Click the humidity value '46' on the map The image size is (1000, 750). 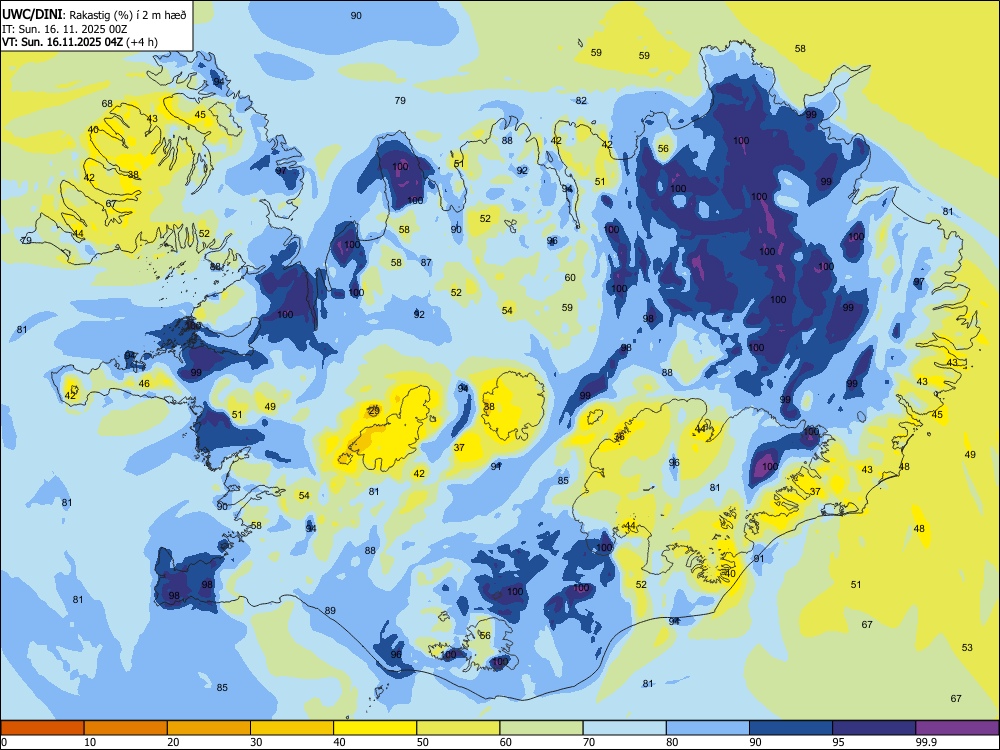[x=144, y=383]
